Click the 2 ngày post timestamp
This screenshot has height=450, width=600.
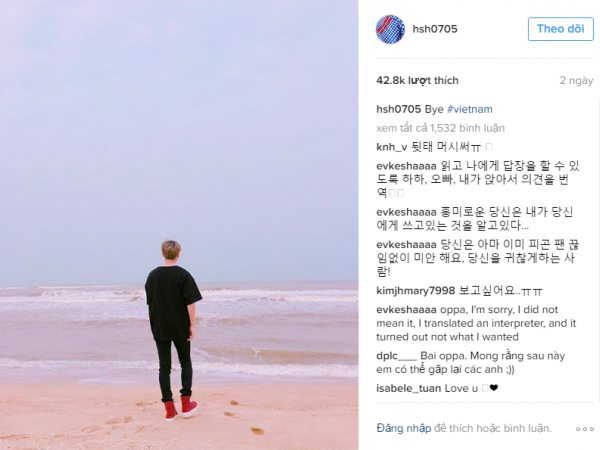click(x=576, y=80)
